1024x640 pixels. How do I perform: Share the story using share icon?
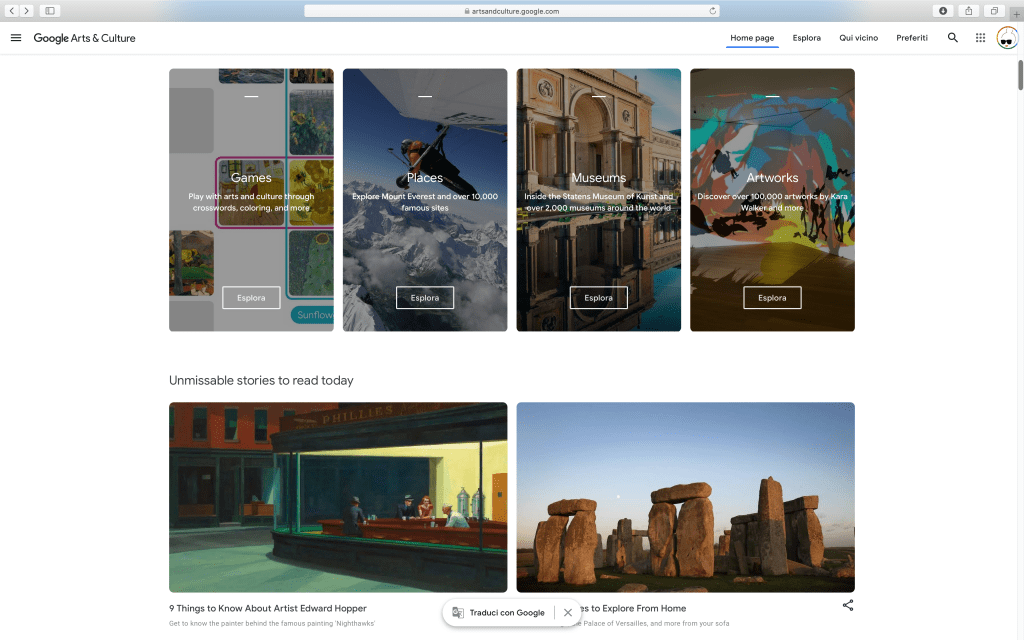click(848, 605)
